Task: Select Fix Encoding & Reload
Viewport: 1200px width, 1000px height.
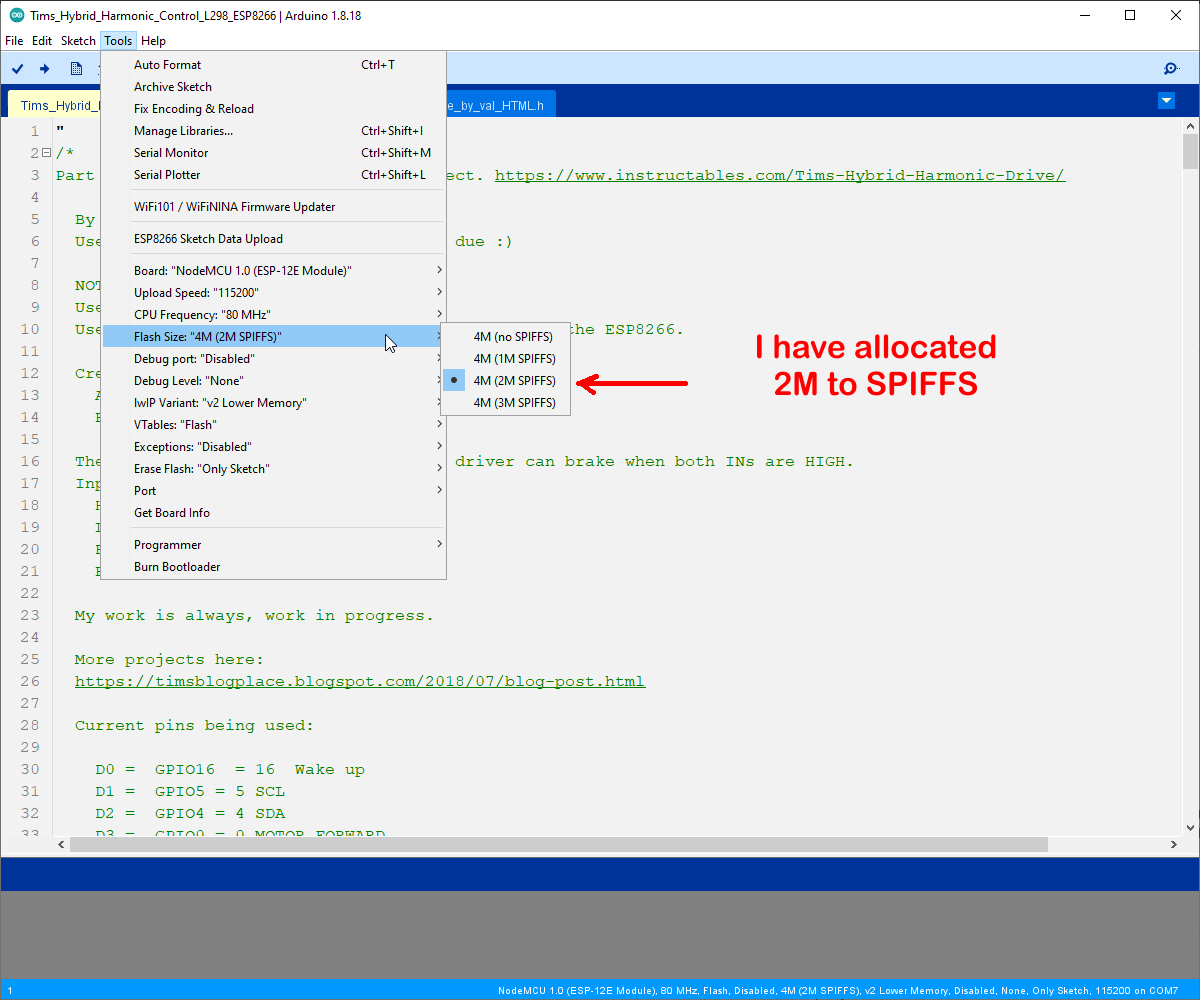Action: click(x=274, y=109)
